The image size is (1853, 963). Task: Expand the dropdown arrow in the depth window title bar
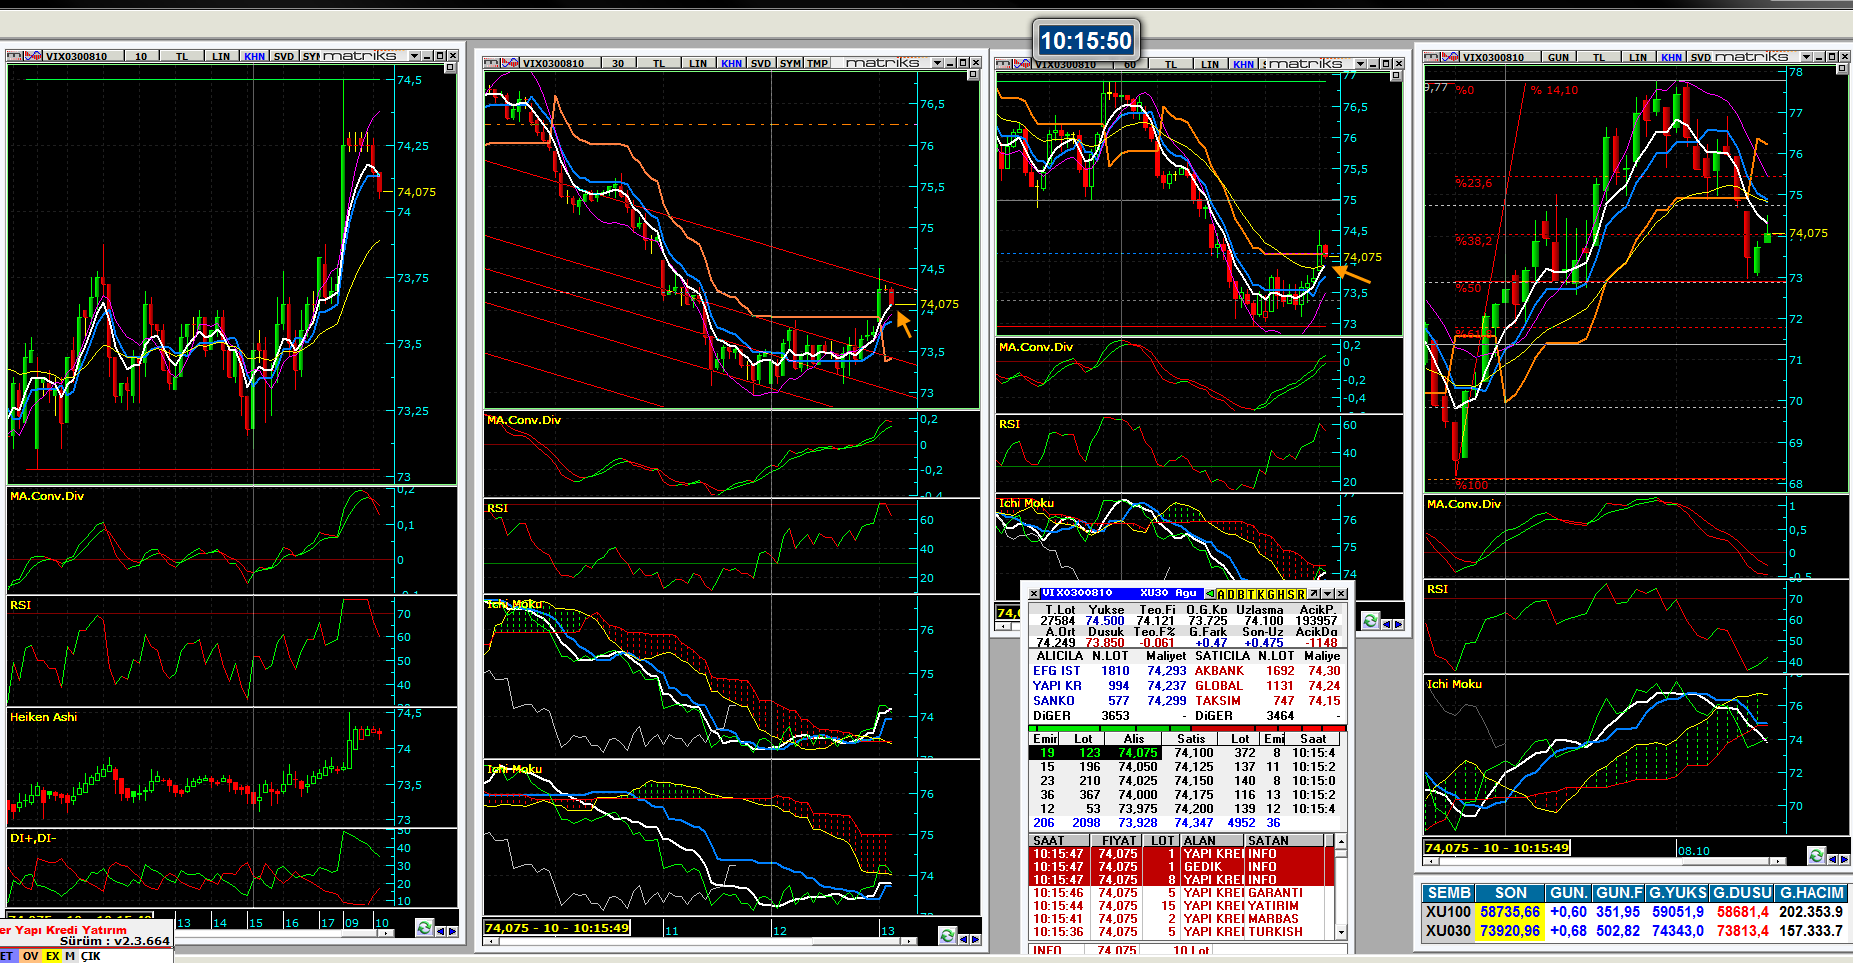(1327, 594)
